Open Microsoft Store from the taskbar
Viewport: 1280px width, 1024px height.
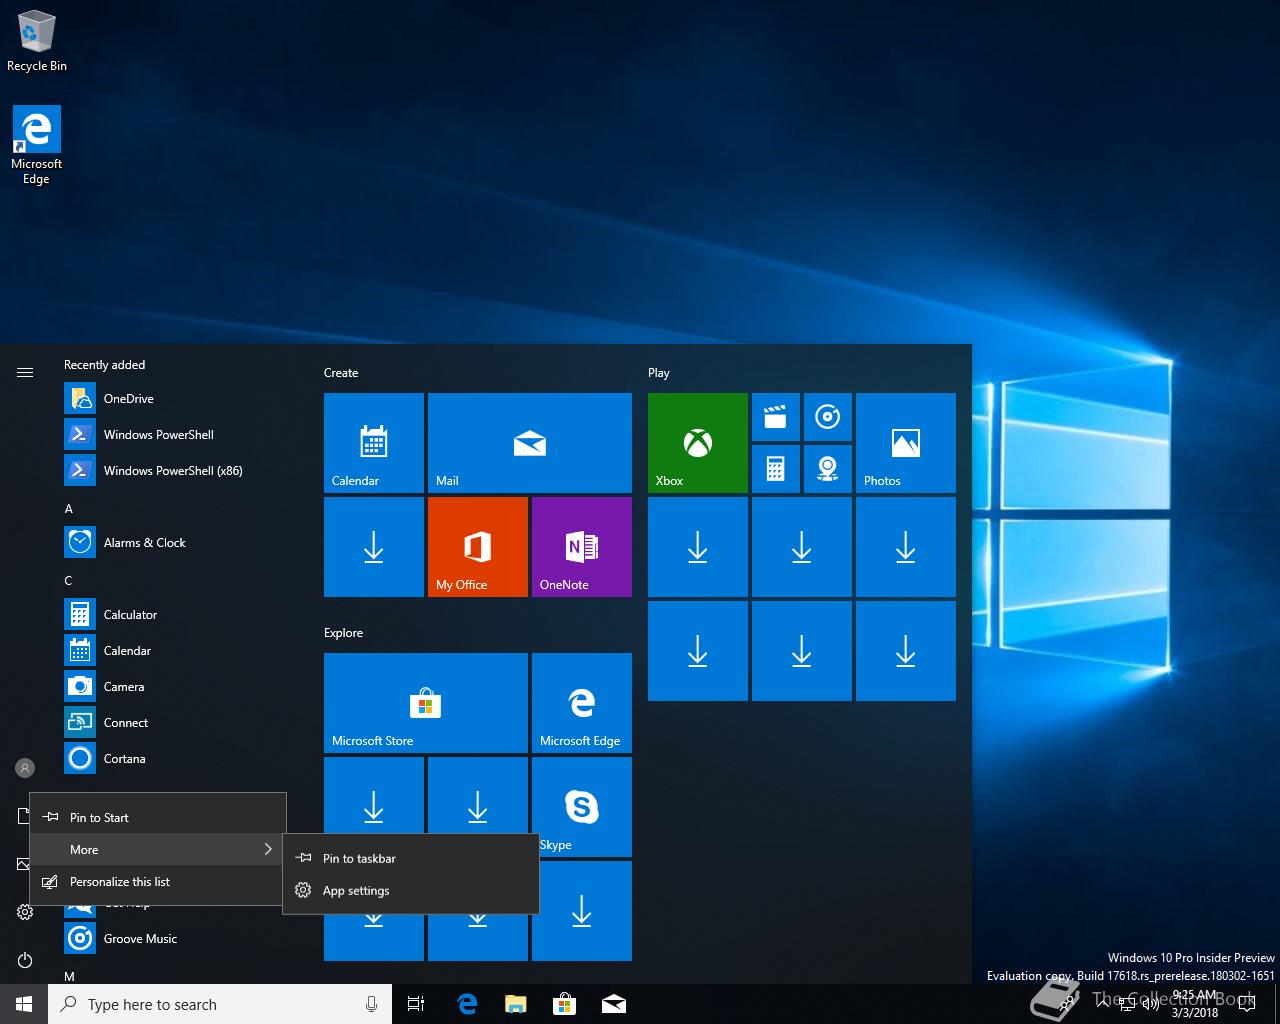click(565, 1004)
